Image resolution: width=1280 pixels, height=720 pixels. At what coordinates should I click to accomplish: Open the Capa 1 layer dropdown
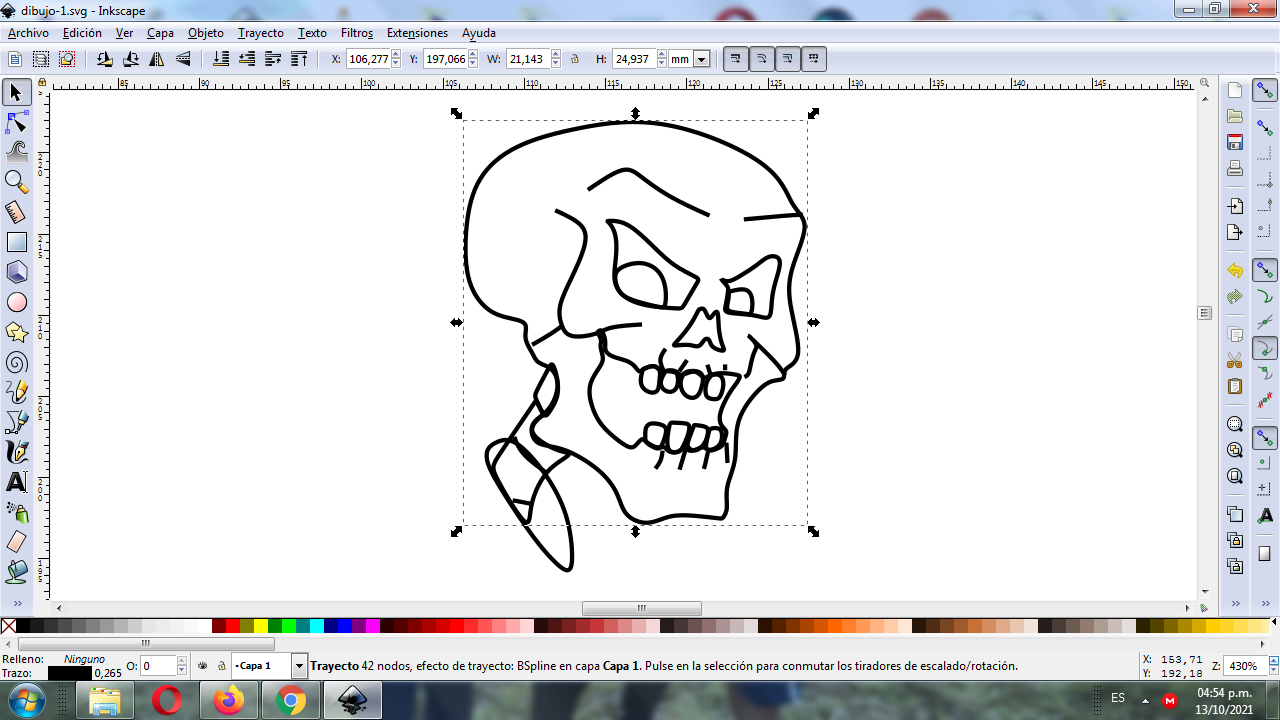coord(299,666)
